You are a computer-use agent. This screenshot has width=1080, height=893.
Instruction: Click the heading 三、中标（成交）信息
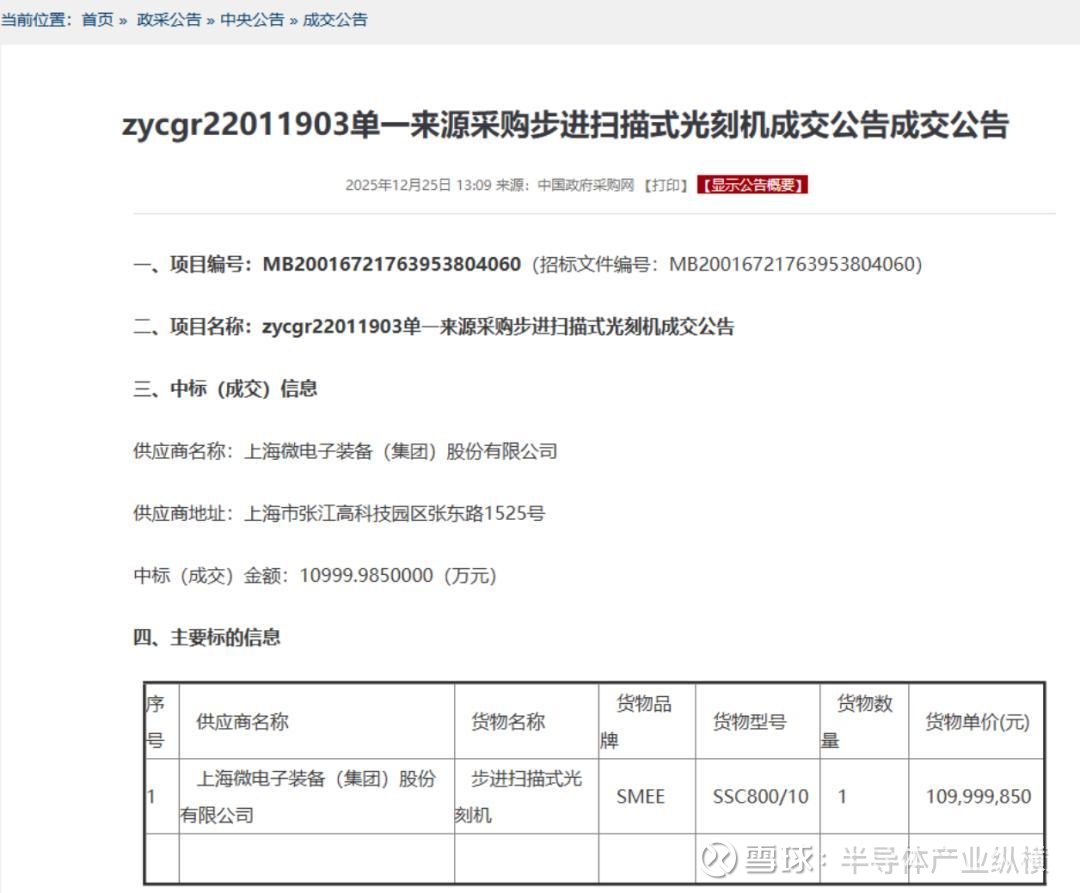pyautogui.click(x=225, y=389)
